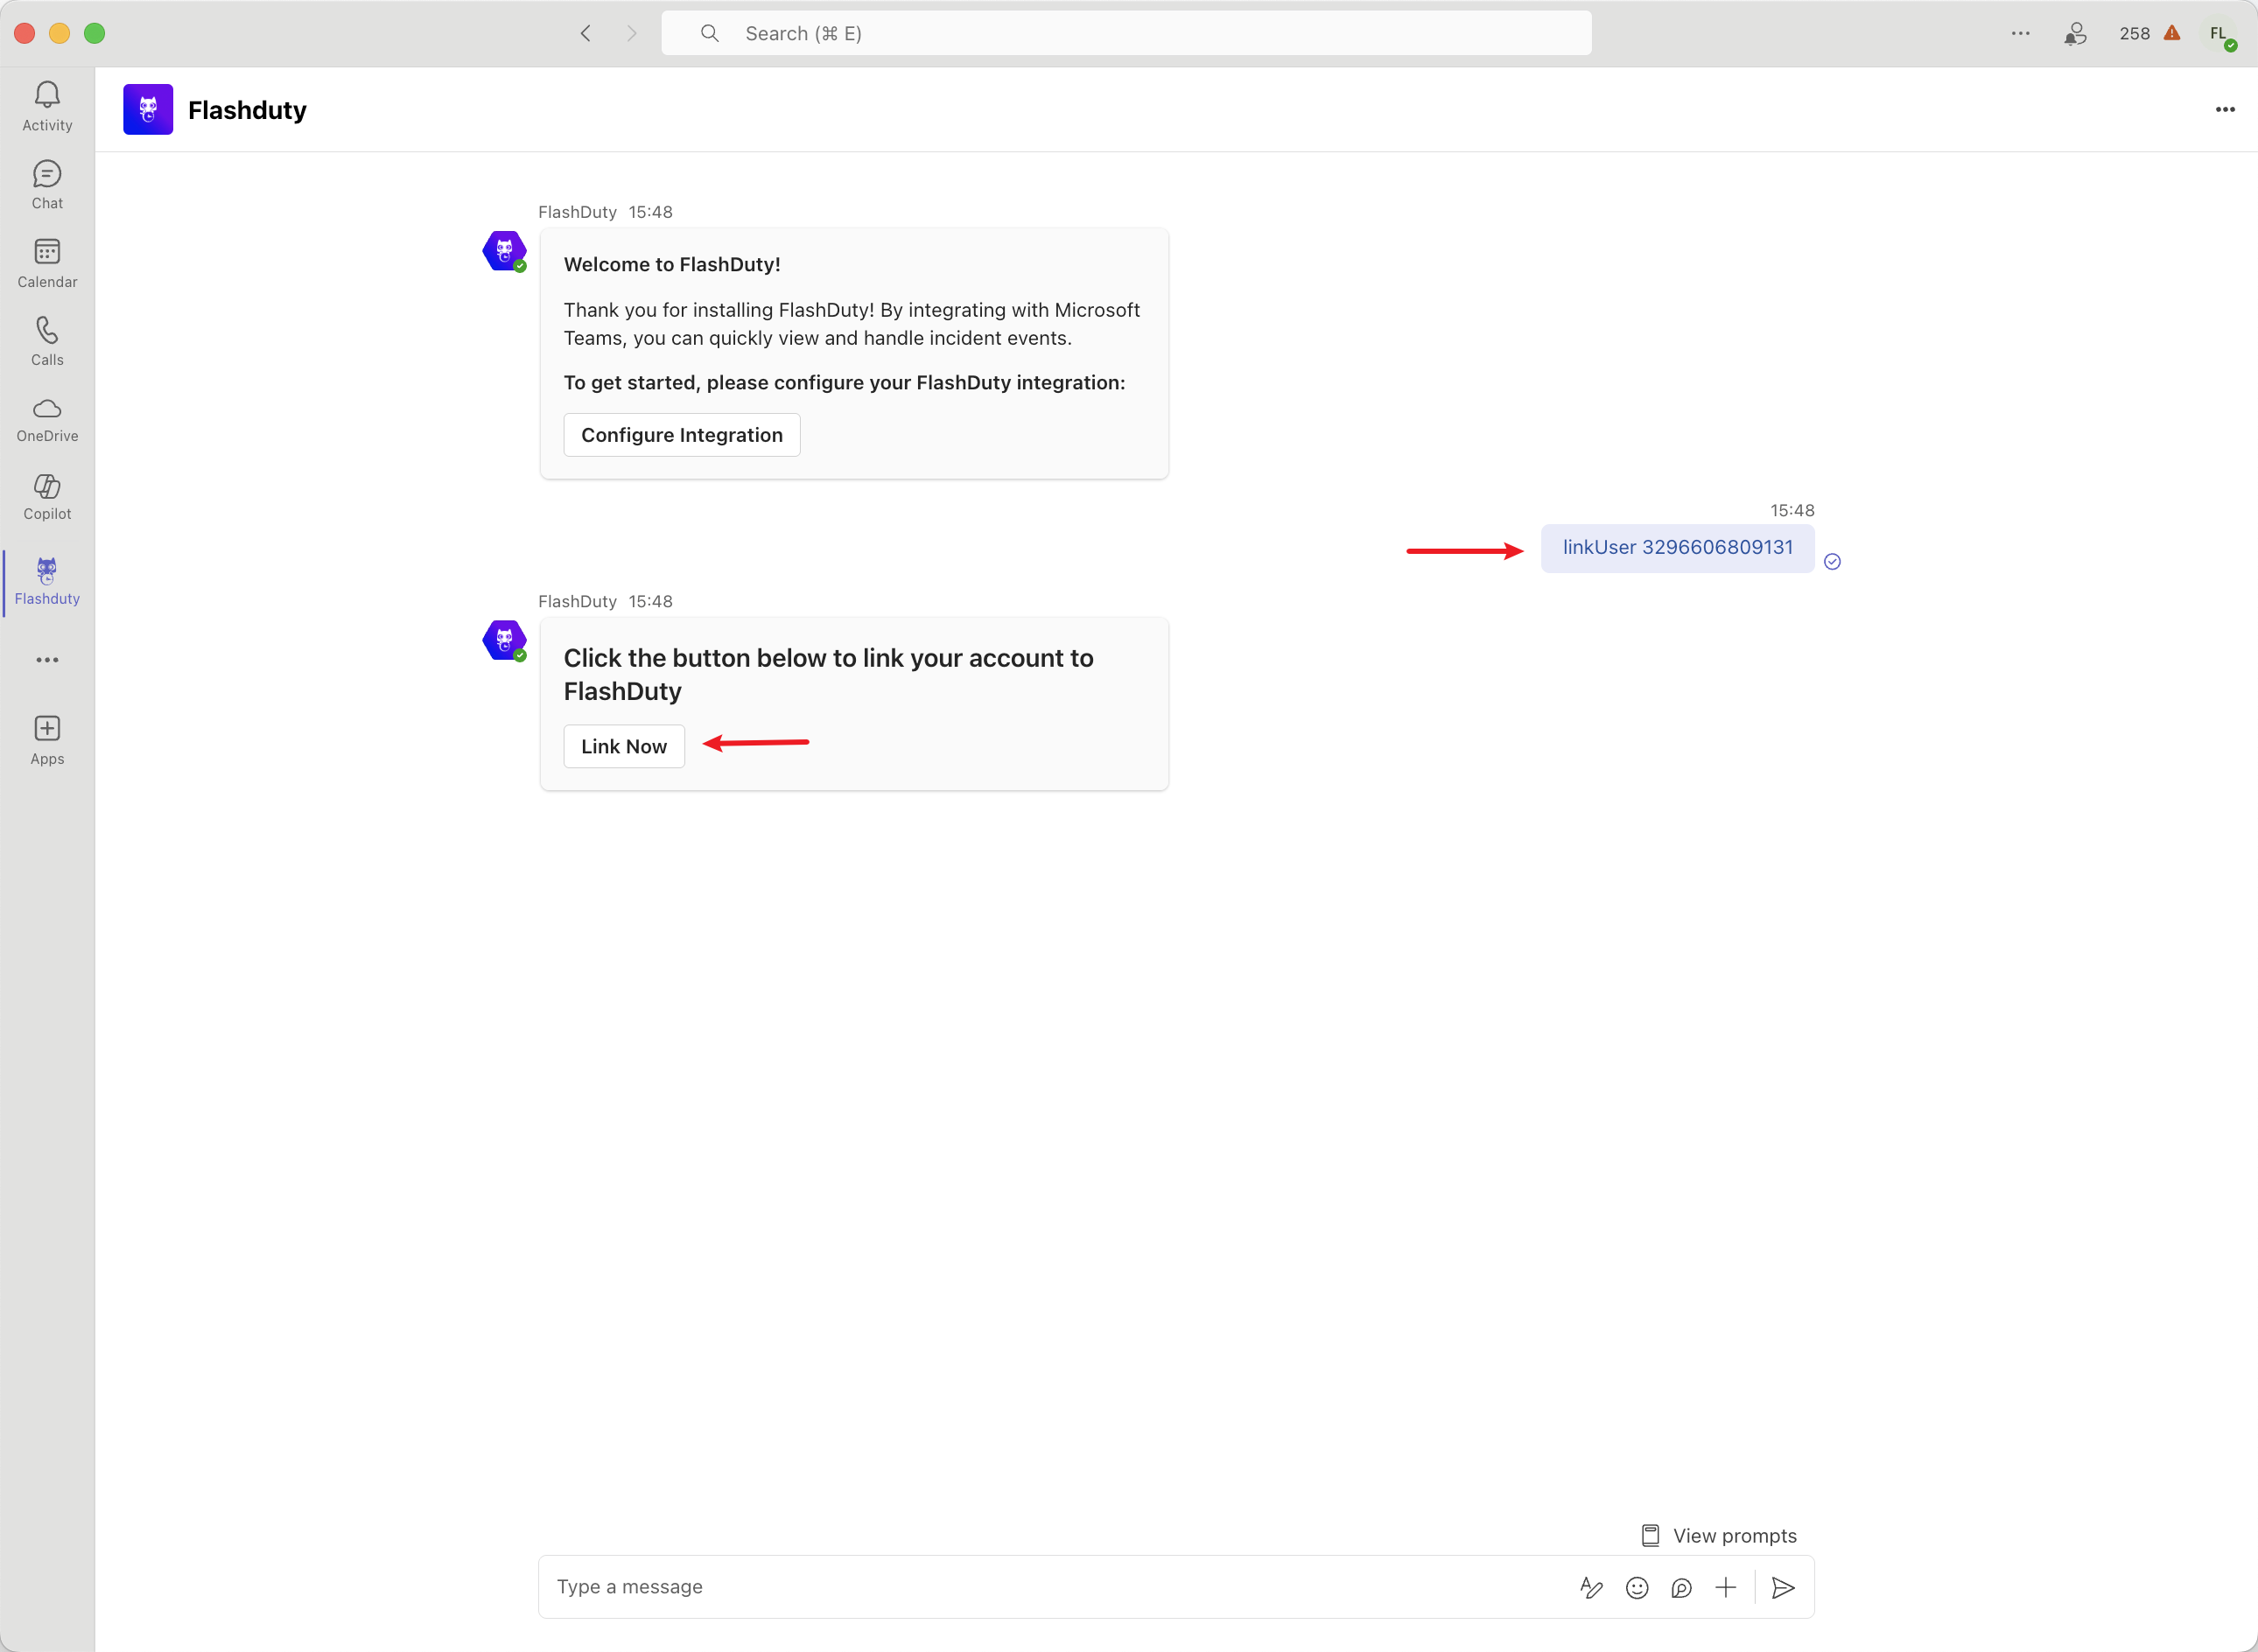This screenshot has width=2258, height=1652.
Task: Focus the Search (⌘ E) field
Action: coord(1126,33)
